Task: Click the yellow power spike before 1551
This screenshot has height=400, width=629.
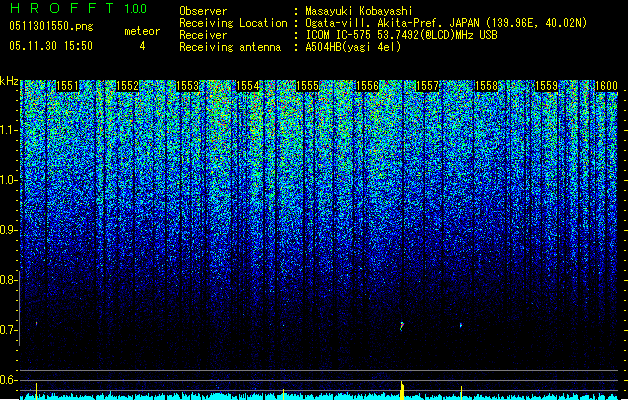Action: click(36, 391)
